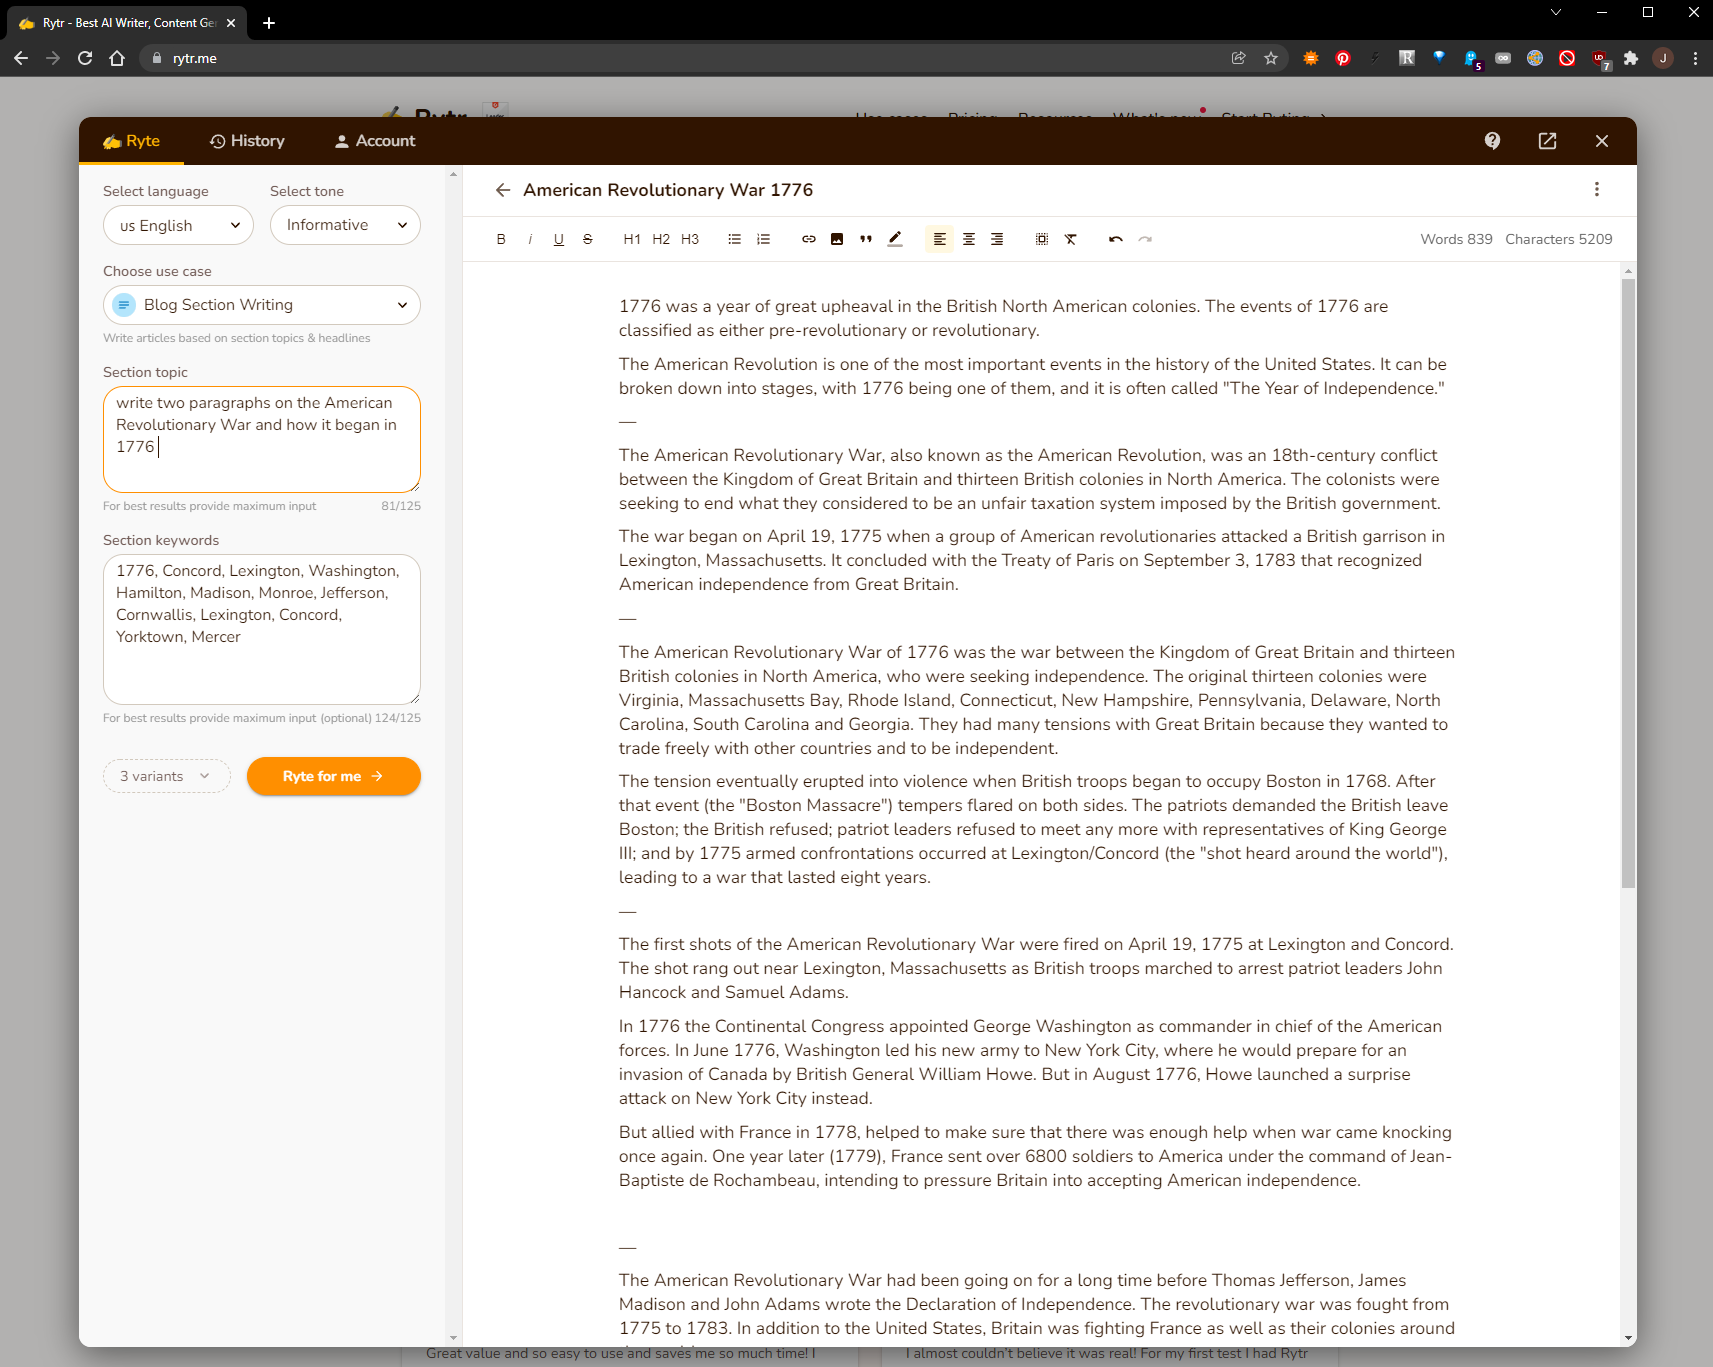This screenshot has height=1367, width=1713.
Task: Open the Chrome three-dot menu
Action: pyautogui.click(x=1695, y=58)
